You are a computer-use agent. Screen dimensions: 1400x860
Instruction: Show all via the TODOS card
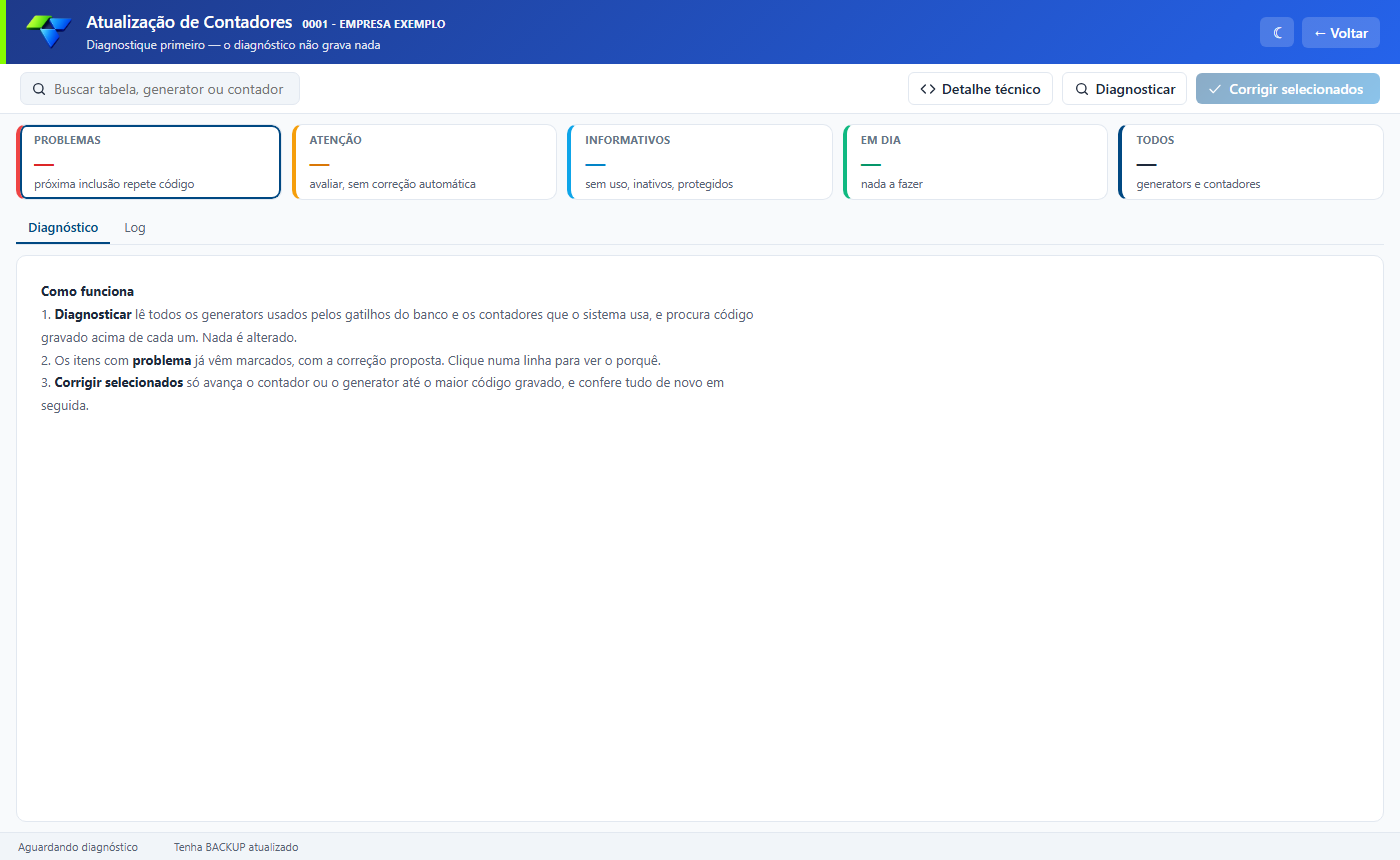1251,162
